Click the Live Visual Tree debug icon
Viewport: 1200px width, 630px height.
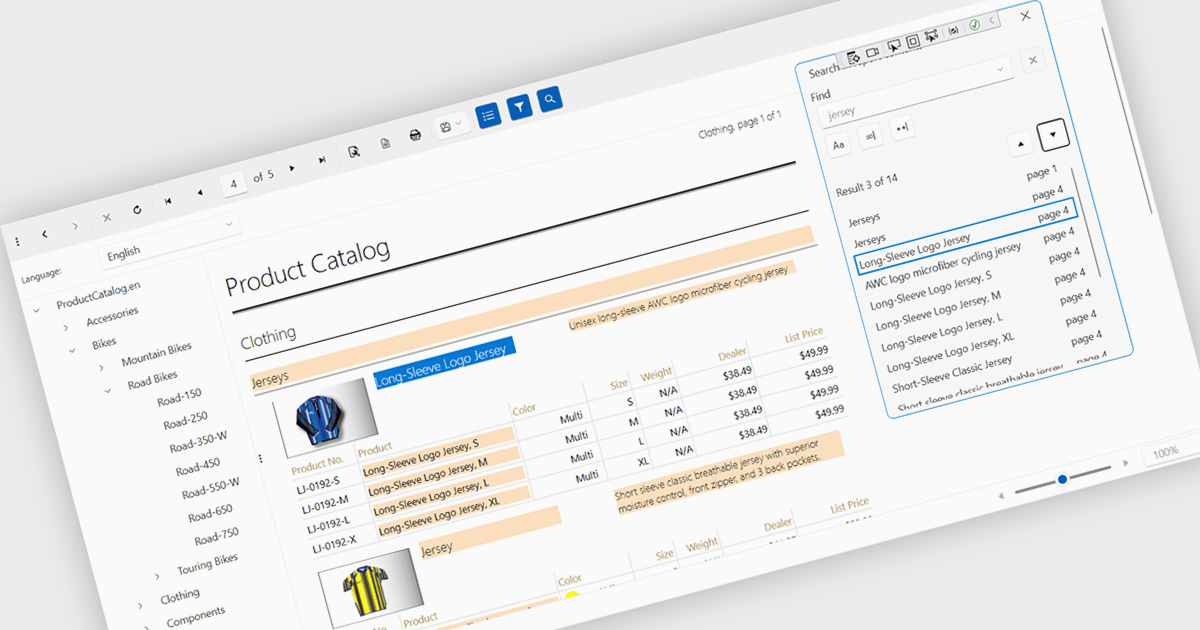click(x=854, y=58)
